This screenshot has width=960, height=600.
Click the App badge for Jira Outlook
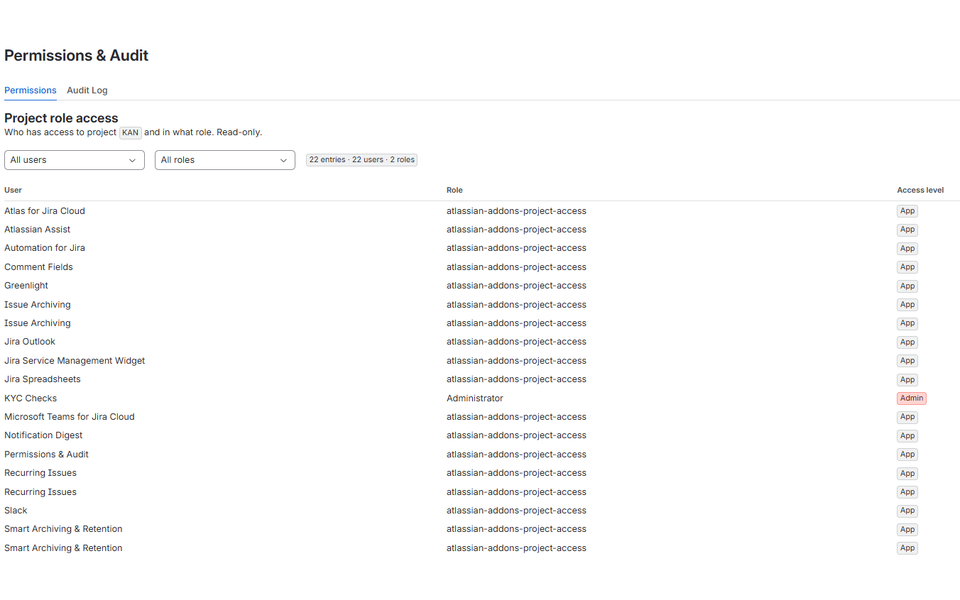click(x=907, y=342)
